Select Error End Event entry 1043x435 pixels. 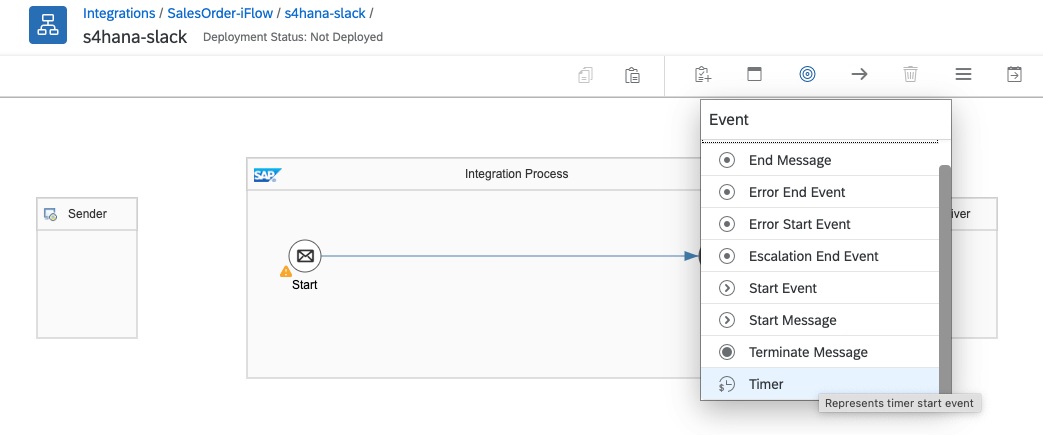point(820,192)
